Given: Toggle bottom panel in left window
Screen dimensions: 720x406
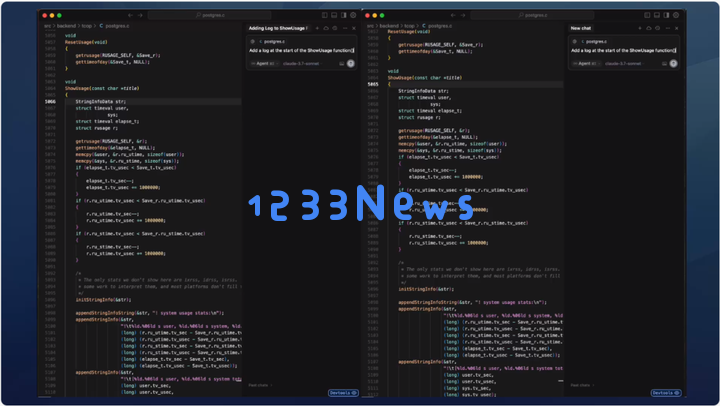Looking at the screenshot, I should [334, 15].
